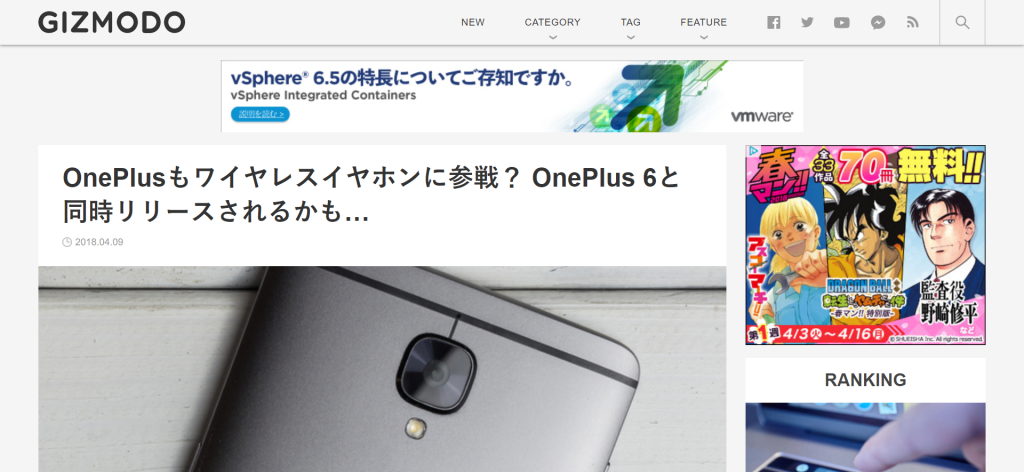Open Gizmodo's Facebook page icon
The image size is (1024, 472).
pos(773,23)
